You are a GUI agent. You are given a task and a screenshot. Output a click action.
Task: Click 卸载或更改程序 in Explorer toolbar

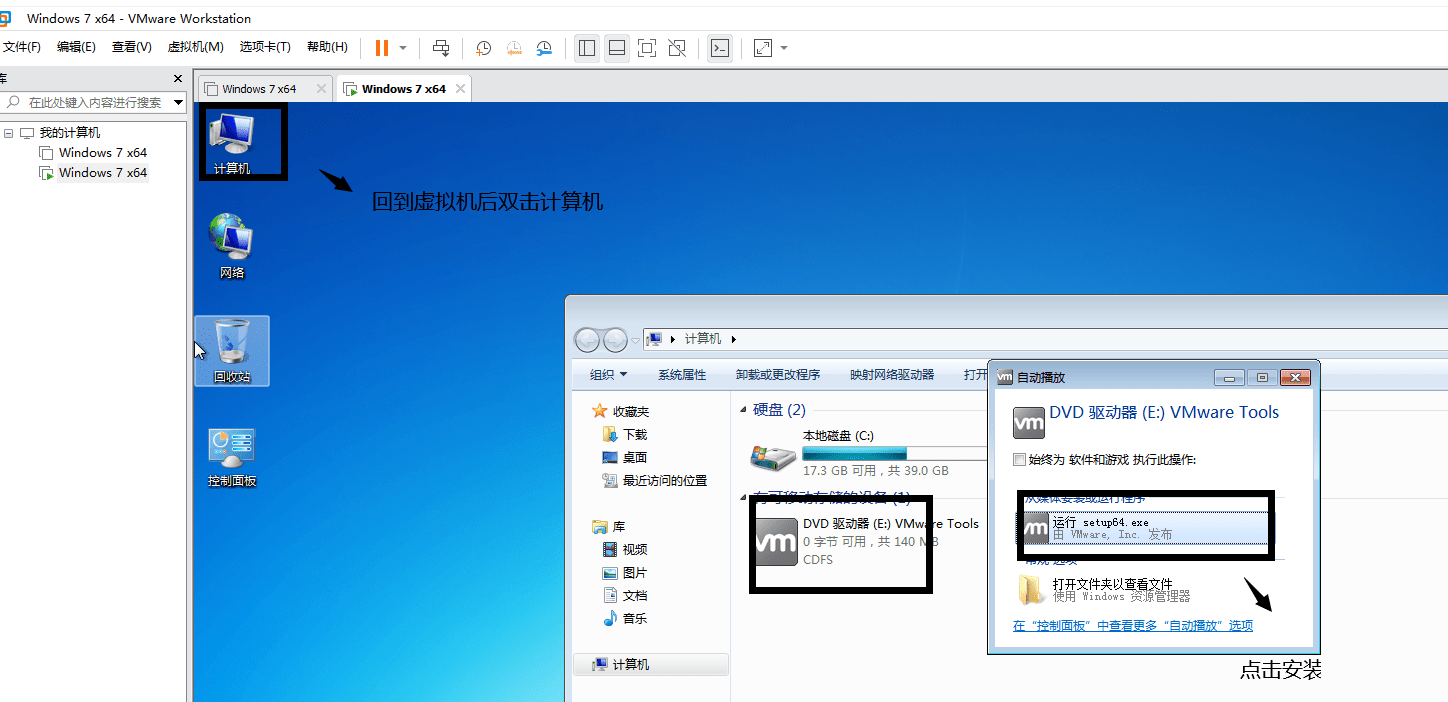coord(778,375)
